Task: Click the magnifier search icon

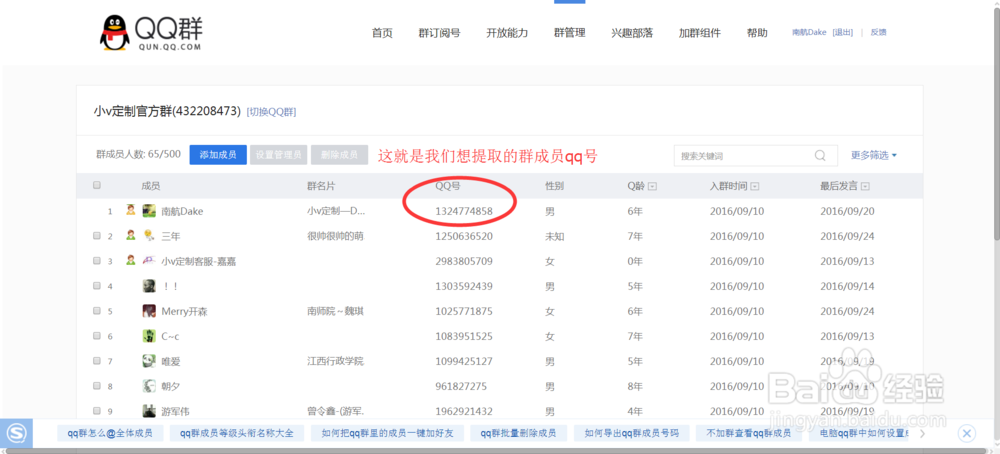Action: 820,155
